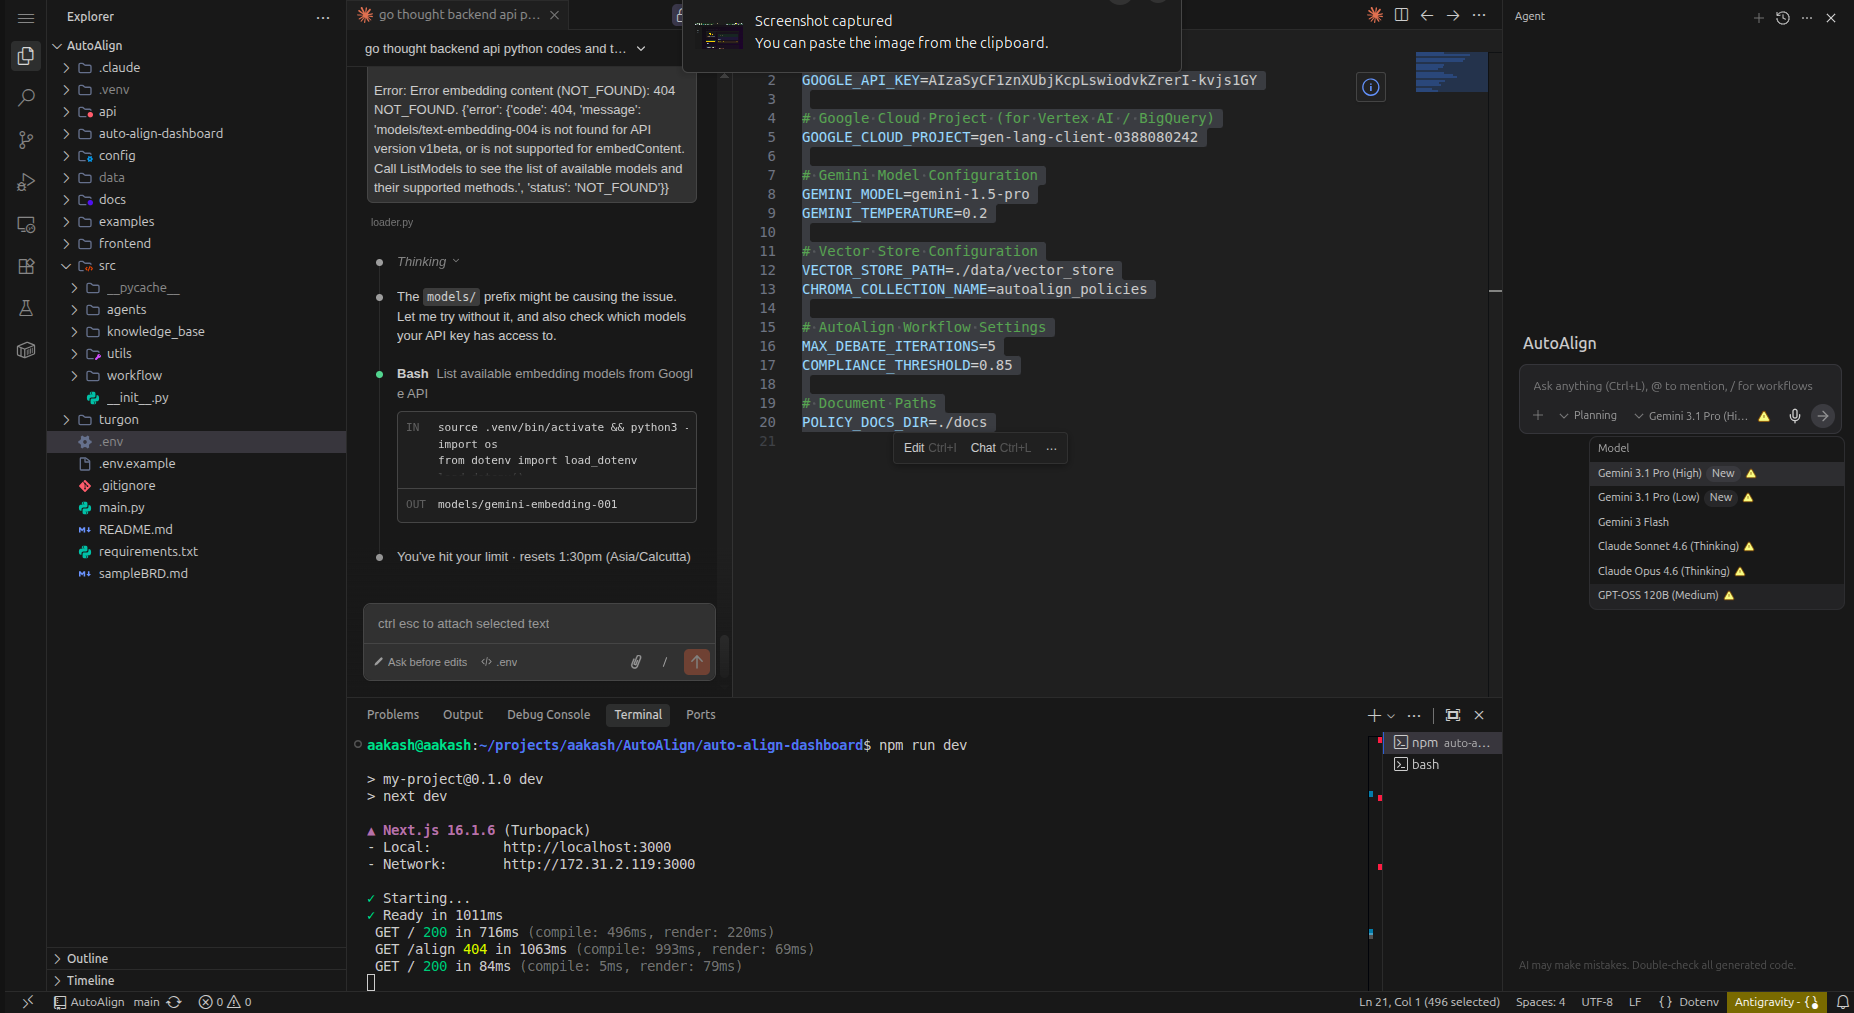Expand the frontend folder

(x=125, y=244)
